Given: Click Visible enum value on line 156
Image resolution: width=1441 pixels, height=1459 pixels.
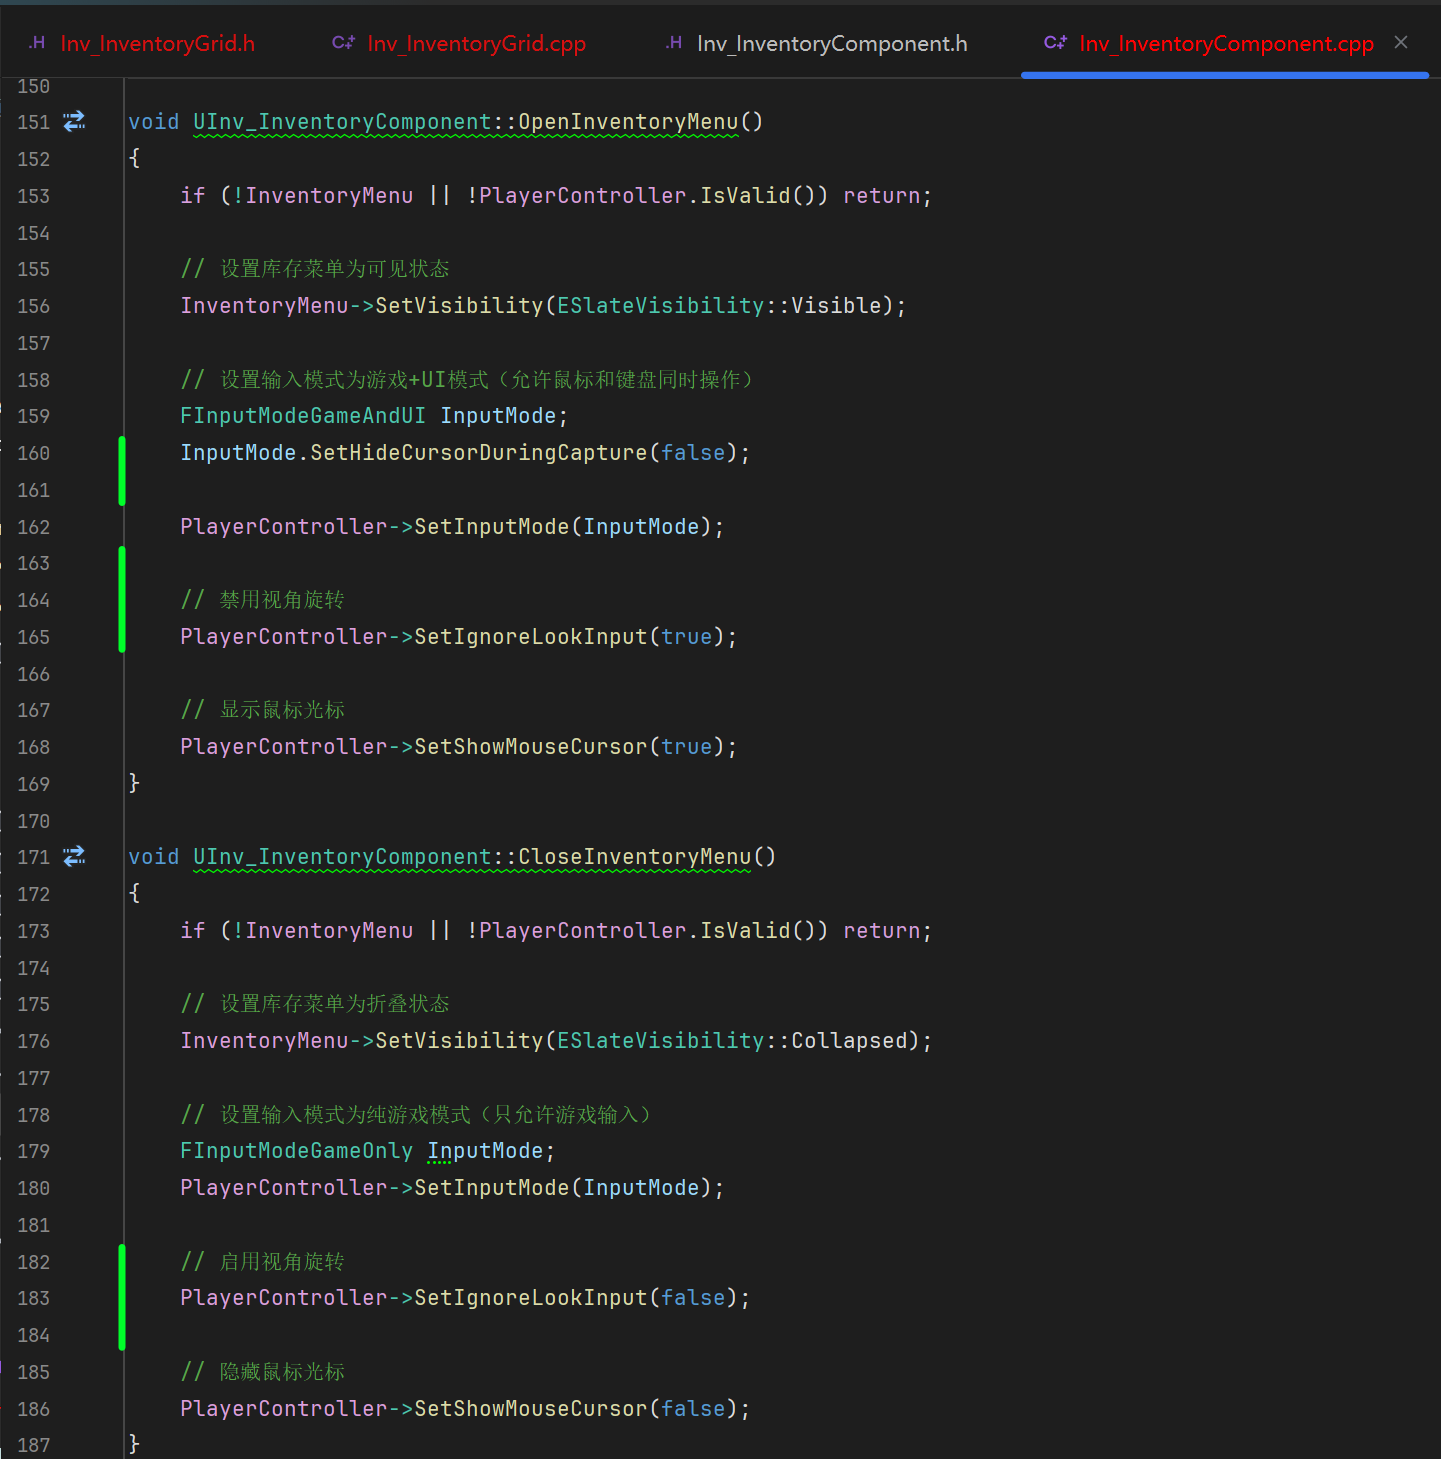Looking at the screenshot, I should (x=836, y=306).
